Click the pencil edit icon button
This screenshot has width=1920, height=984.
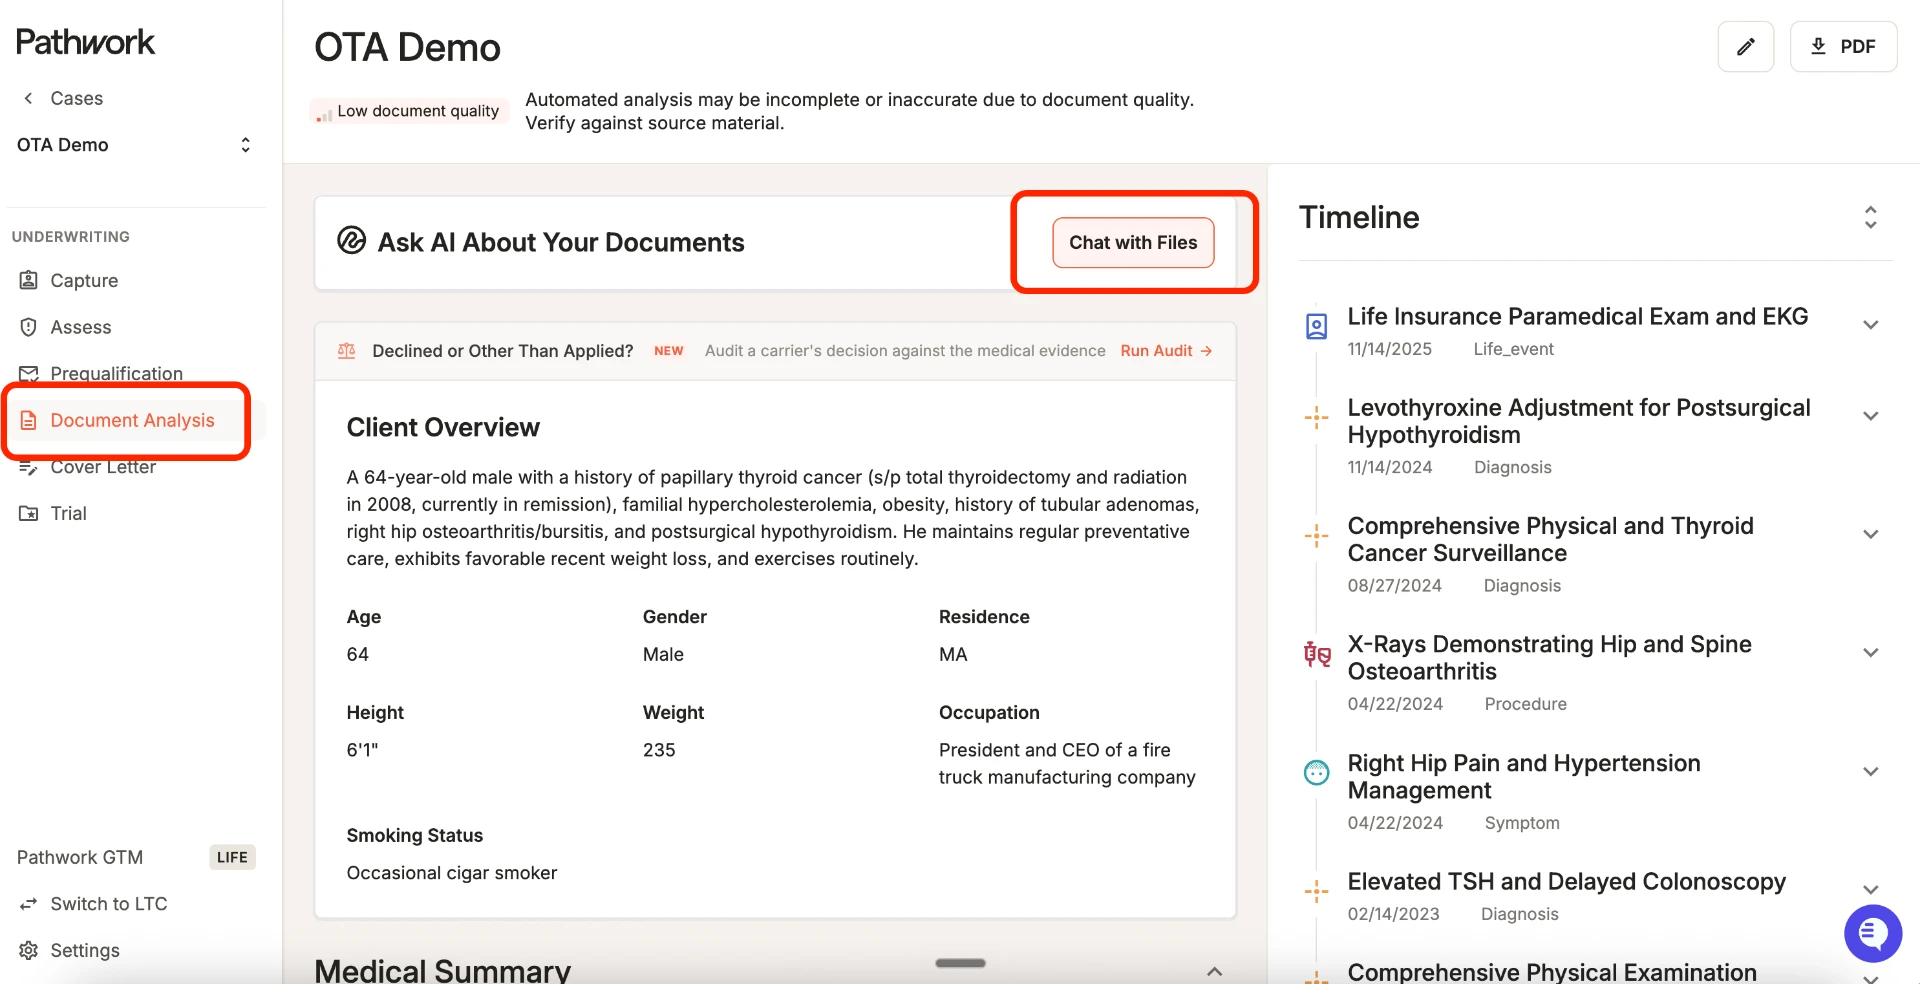tap(1745, 47)
